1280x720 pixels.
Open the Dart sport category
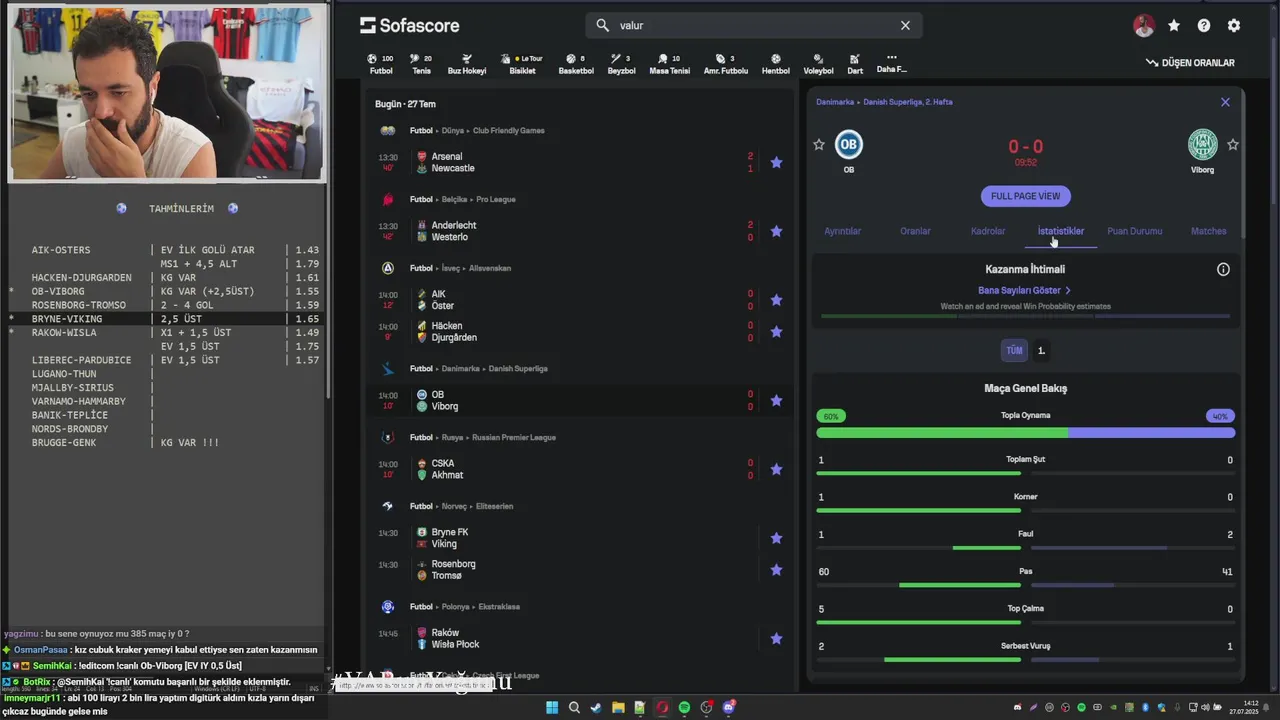point(855,64)
